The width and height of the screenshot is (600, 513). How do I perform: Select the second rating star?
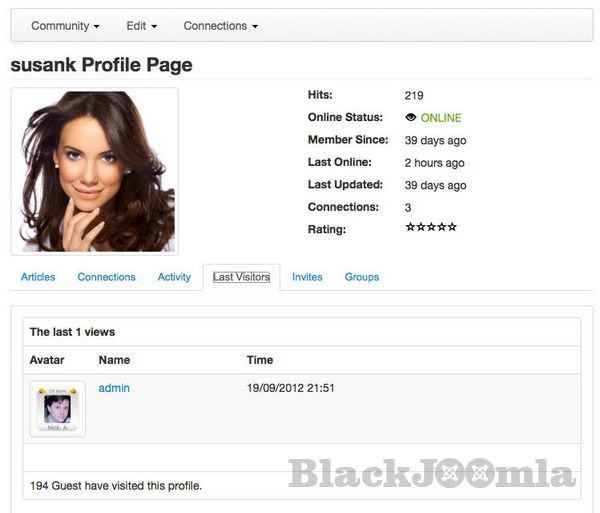coord(421,227)
